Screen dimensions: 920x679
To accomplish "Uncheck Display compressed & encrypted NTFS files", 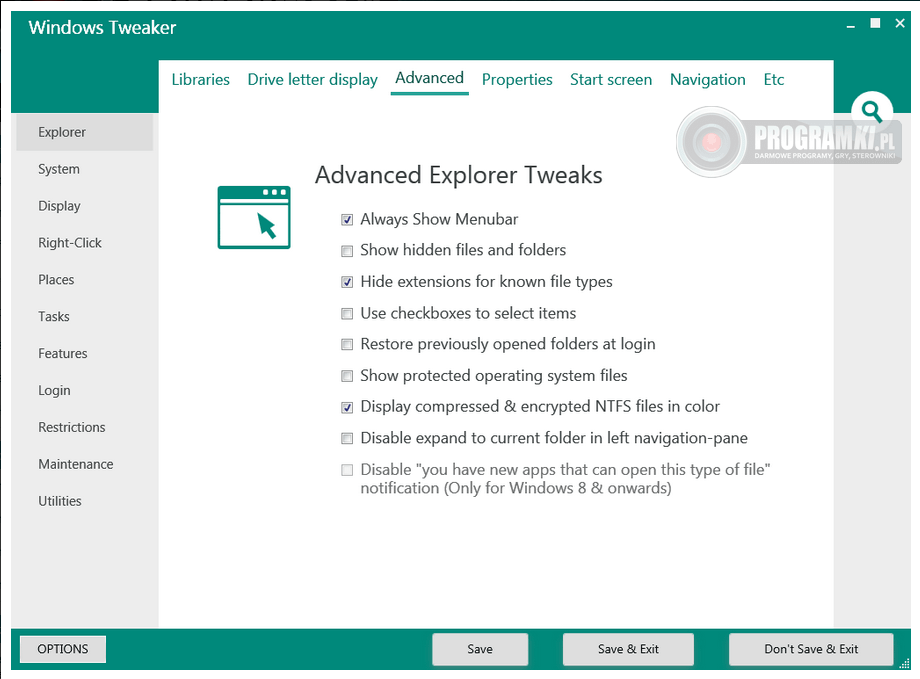I will coord(347,407).
